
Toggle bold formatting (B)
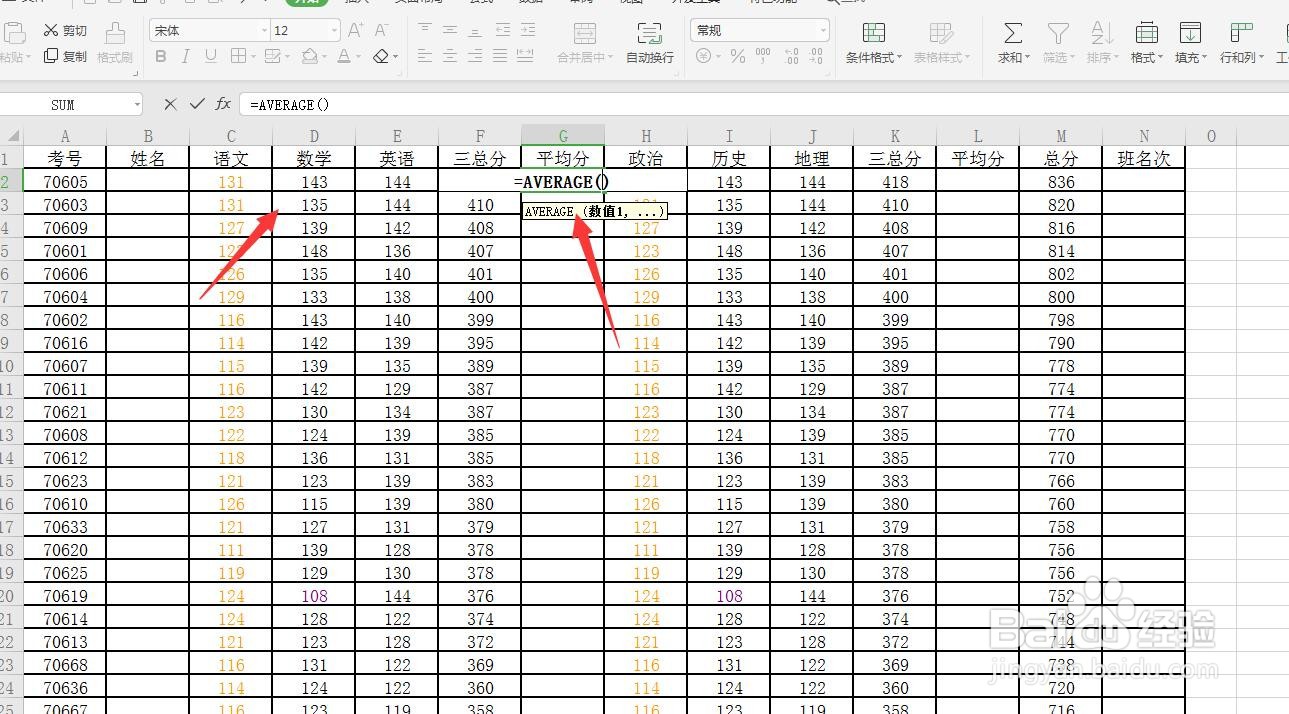coord(161,57)
